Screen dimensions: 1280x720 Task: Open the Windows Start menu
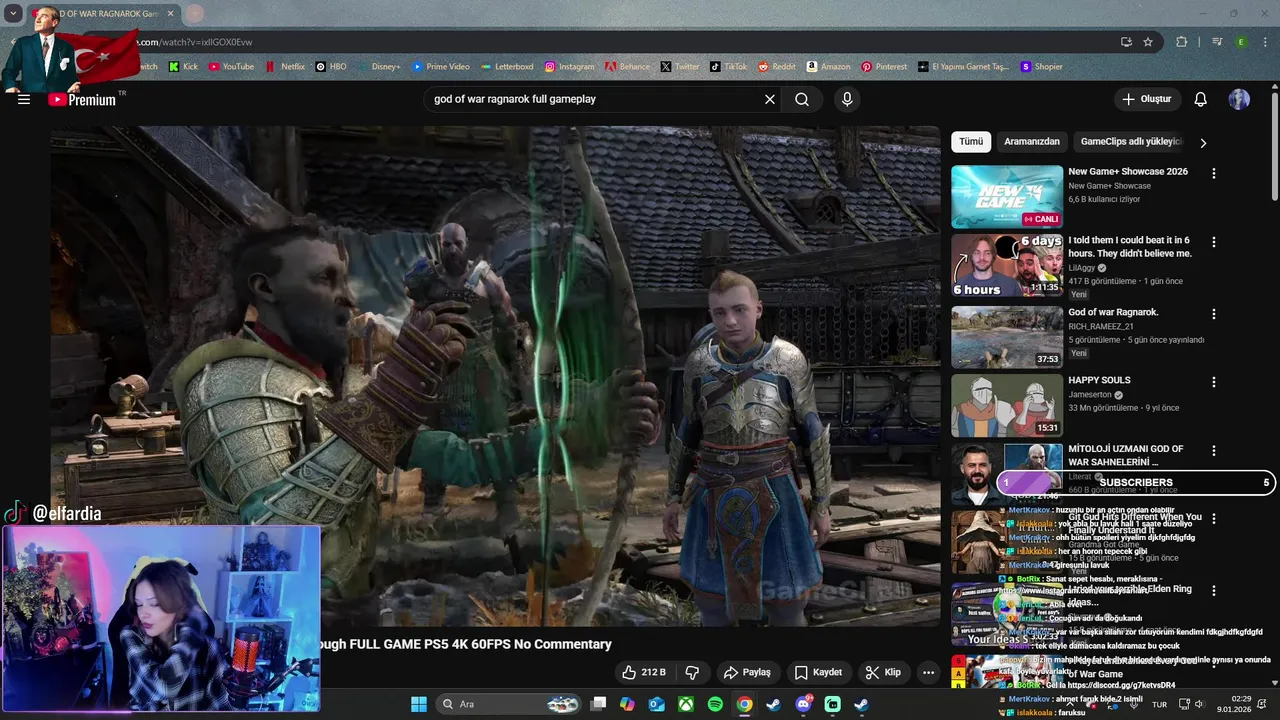419,704
